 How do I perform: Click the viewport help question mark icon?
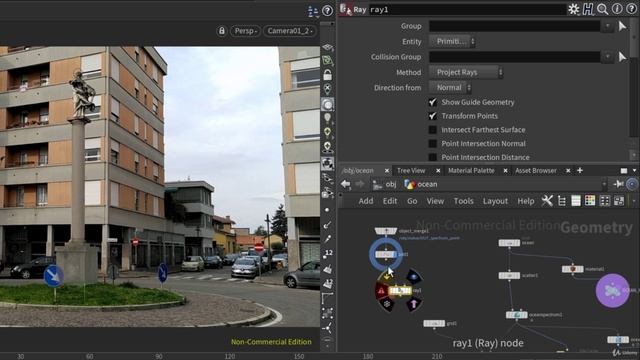click(327, 11)
